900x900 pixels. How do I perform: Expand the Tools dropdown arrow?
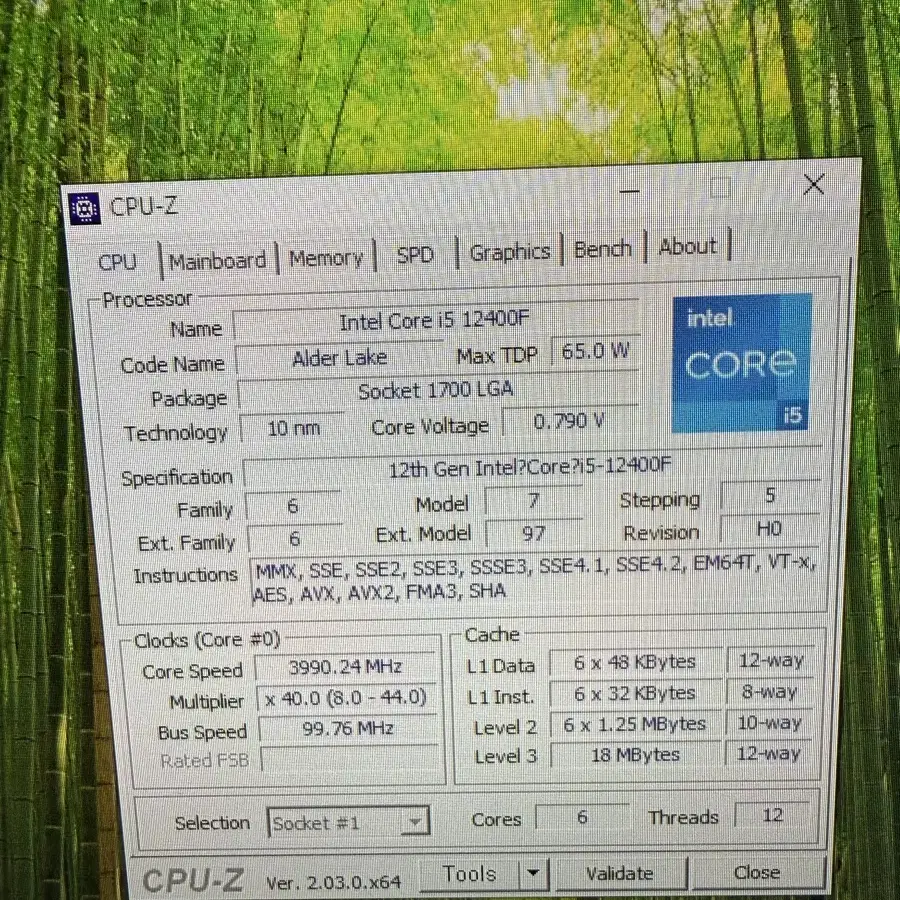533,873
